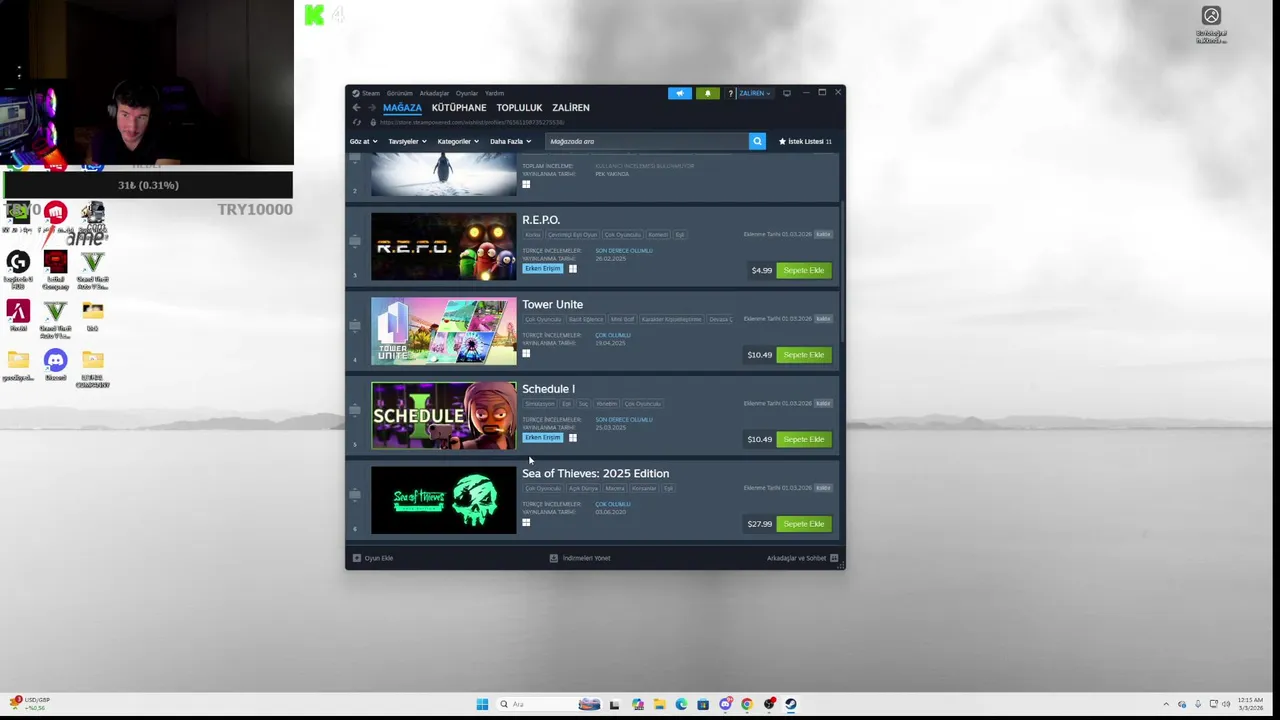Add Tower Unite to cart
This screenshot has width=1280, height=720.
click(804, 355)
